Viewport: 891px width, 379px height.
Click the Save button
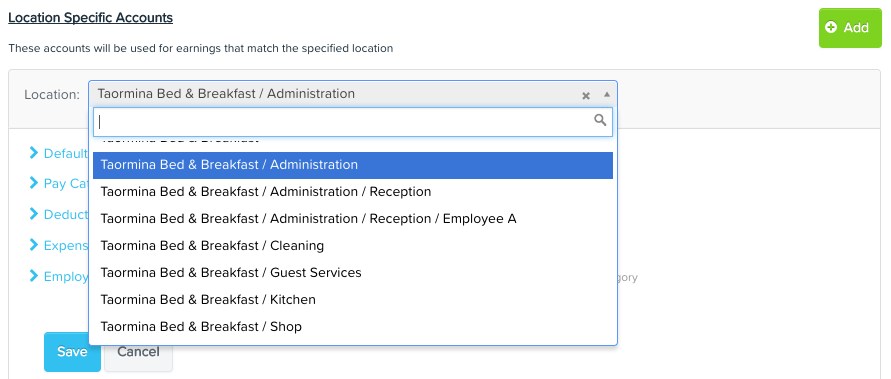72,352
